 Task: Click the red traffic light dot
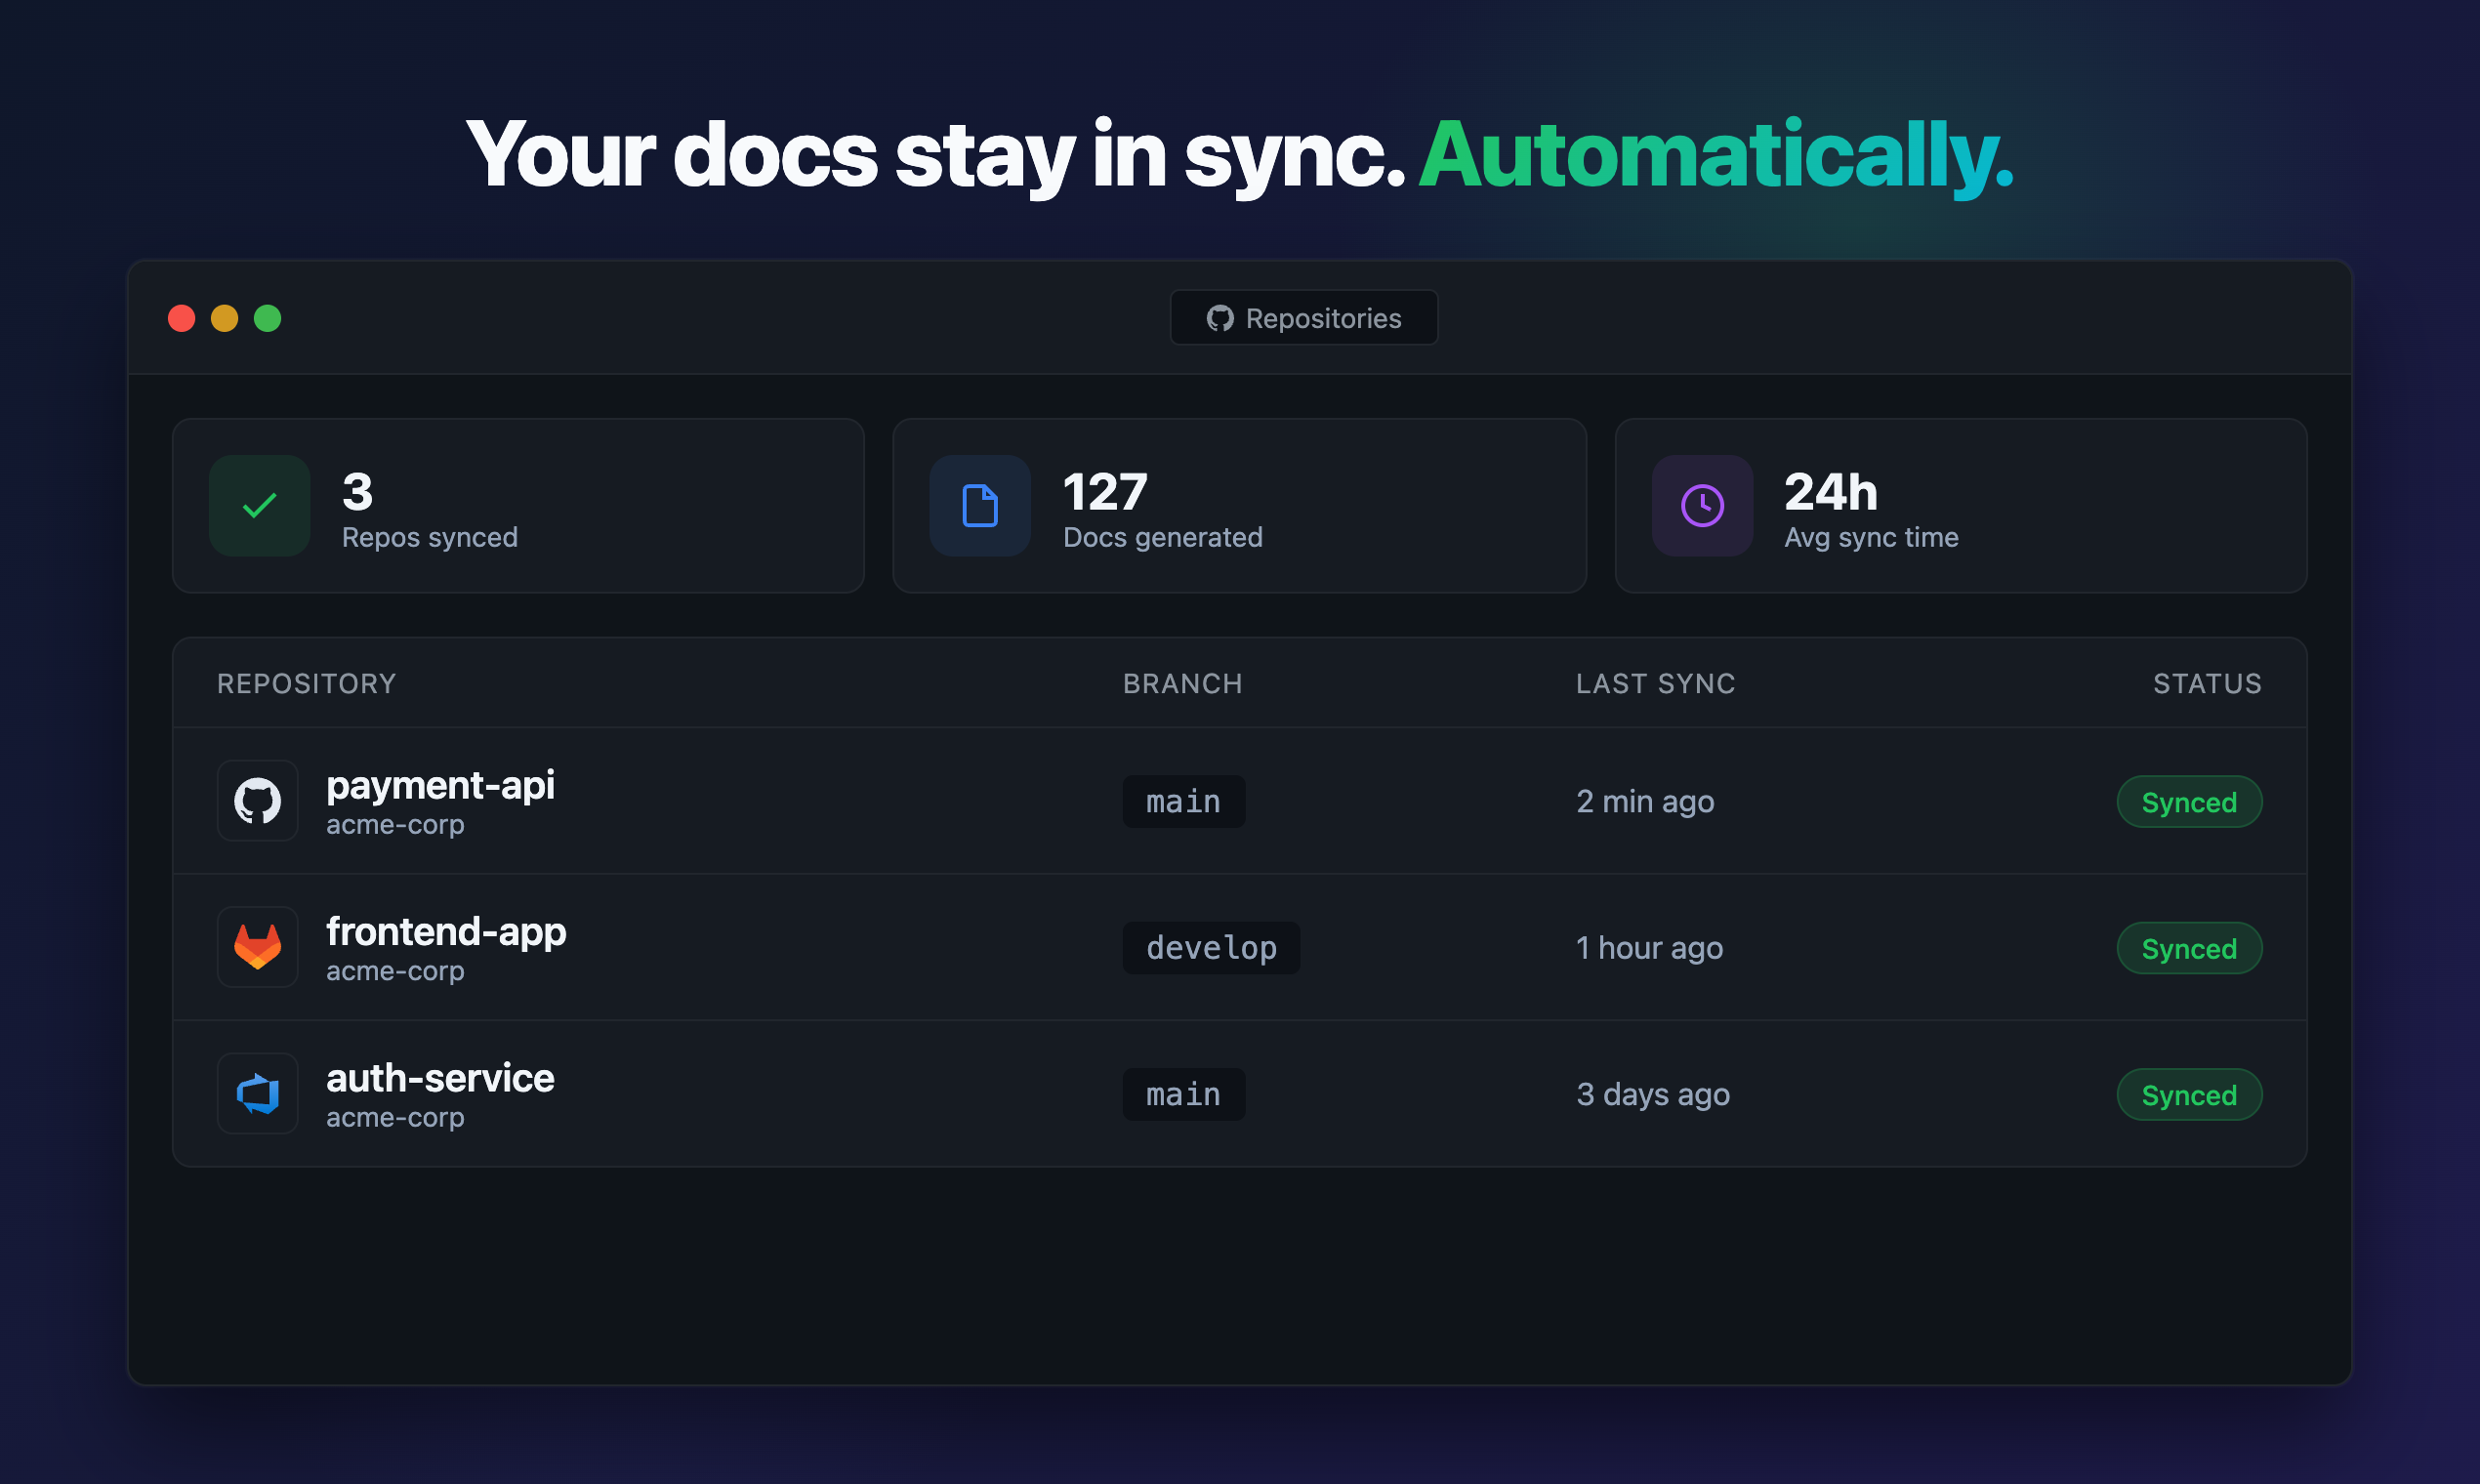pyautogui.click(x=182, y=318)
